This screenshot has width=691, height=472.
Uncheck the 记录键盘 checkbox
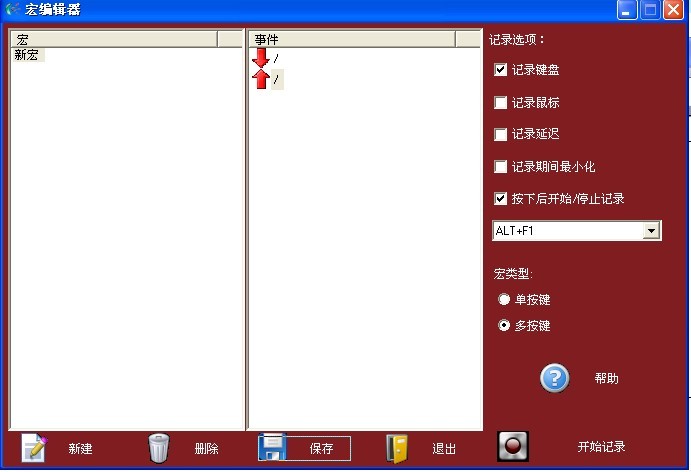(x=500, y=70)
